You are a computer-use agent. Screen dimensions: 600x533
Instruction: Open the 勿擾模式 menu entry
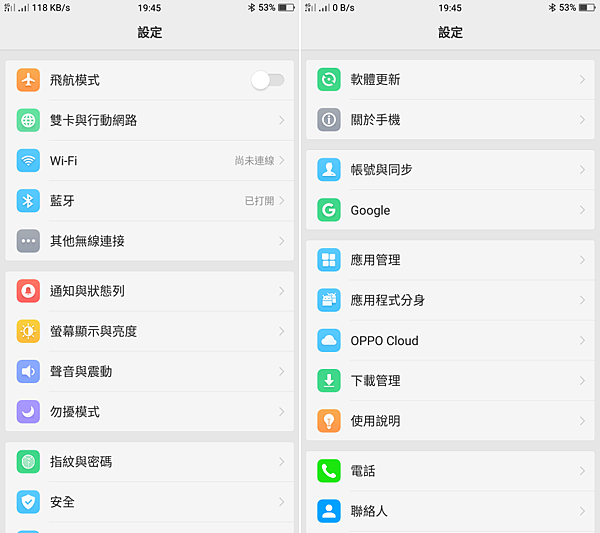pyautogui.click(x=150, y=412)
